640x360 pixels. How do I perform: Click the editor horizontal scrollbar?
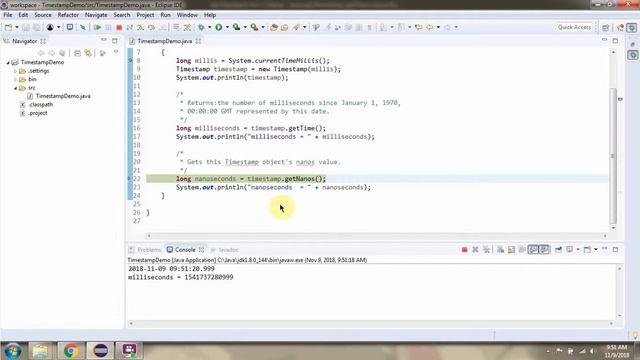[x=376, y=236]
